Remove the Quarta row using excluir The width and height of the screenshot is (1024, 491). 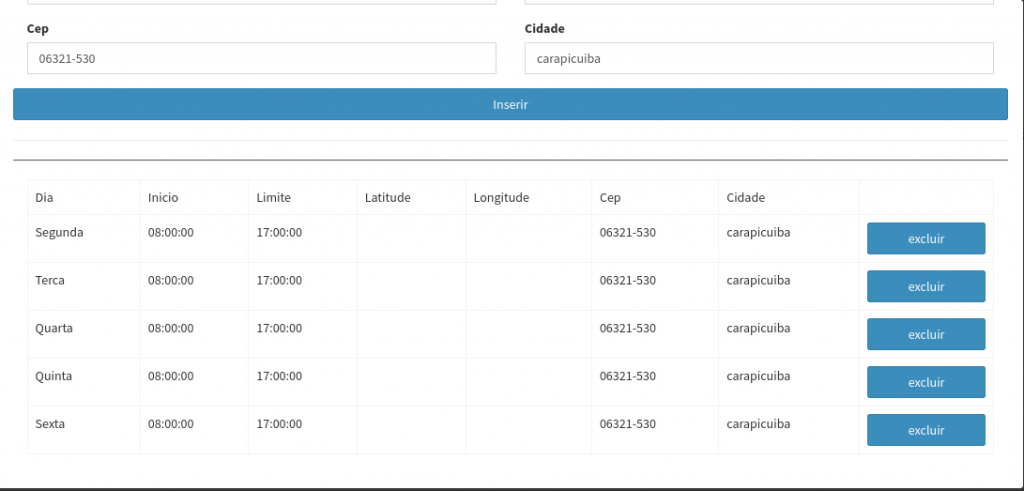pyautogui.click(x=925, y=335)
